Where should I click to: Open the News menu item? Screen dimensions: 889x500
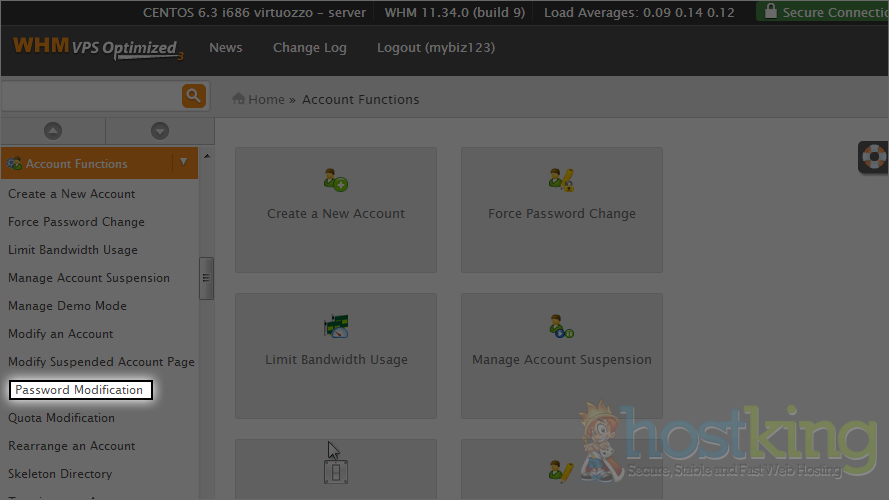click(225, 48)
